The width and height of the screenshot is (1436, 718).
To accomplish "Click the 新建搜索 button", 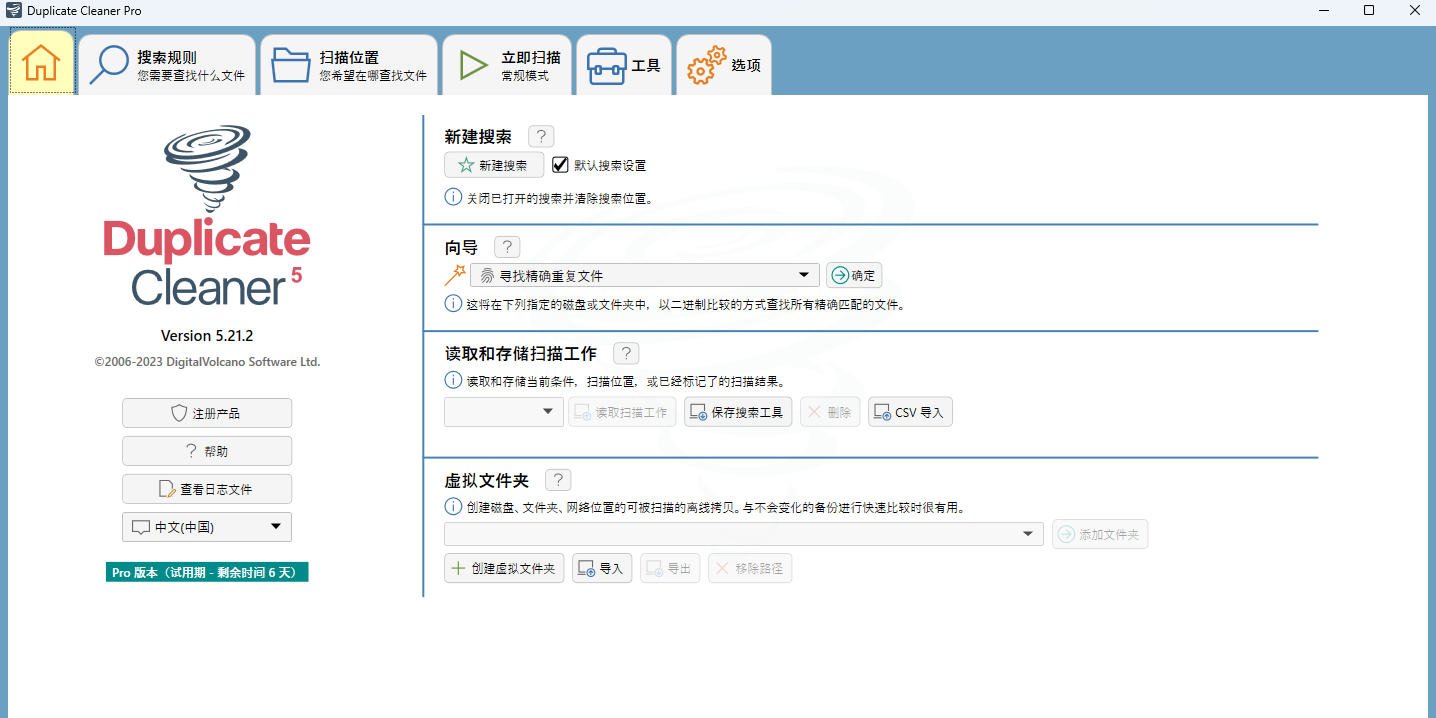I will click(x=494, y=164).
